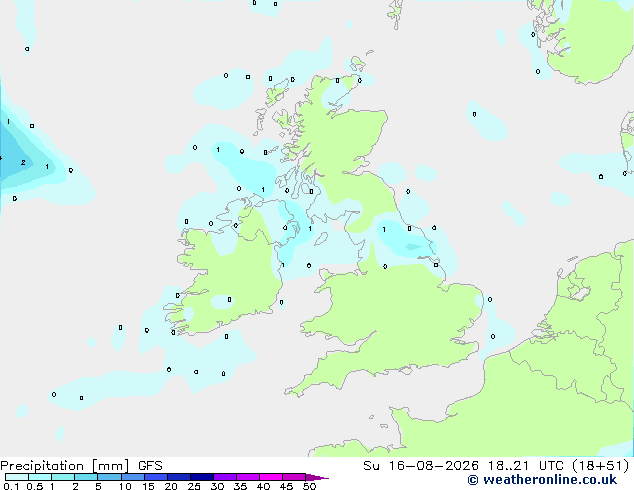This screenshot has height=490, width=634.
Task: Click the legend scale label '20'
Action: pyautogui.click(x=171, y=486)
